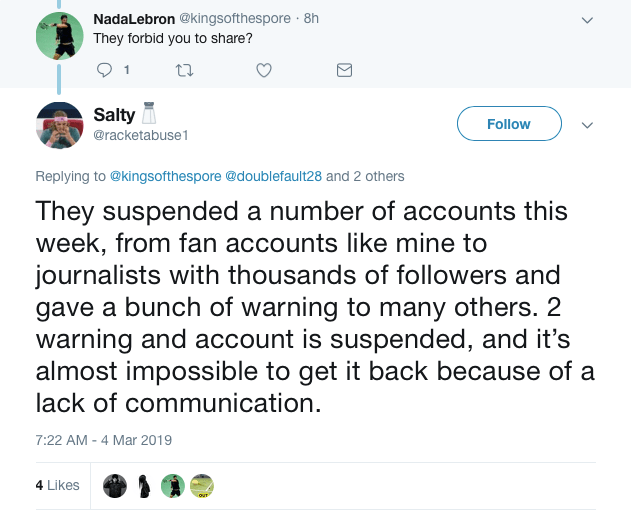631x519 pixels.
Task: Click the NadaLebron display name
Action: [x=135, y=19]
